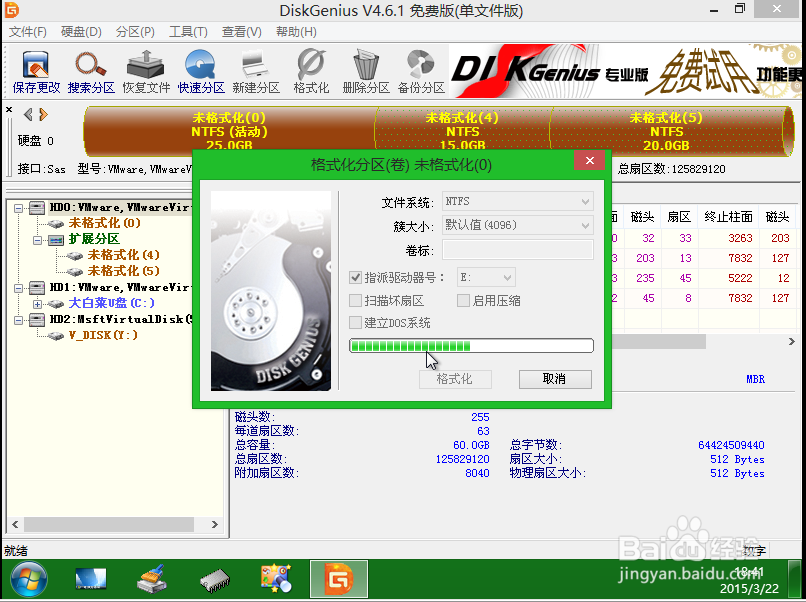Open Partition (分区) menu
Image resolution: width=806 pixels, height=602 pixels.
(135, 32)
